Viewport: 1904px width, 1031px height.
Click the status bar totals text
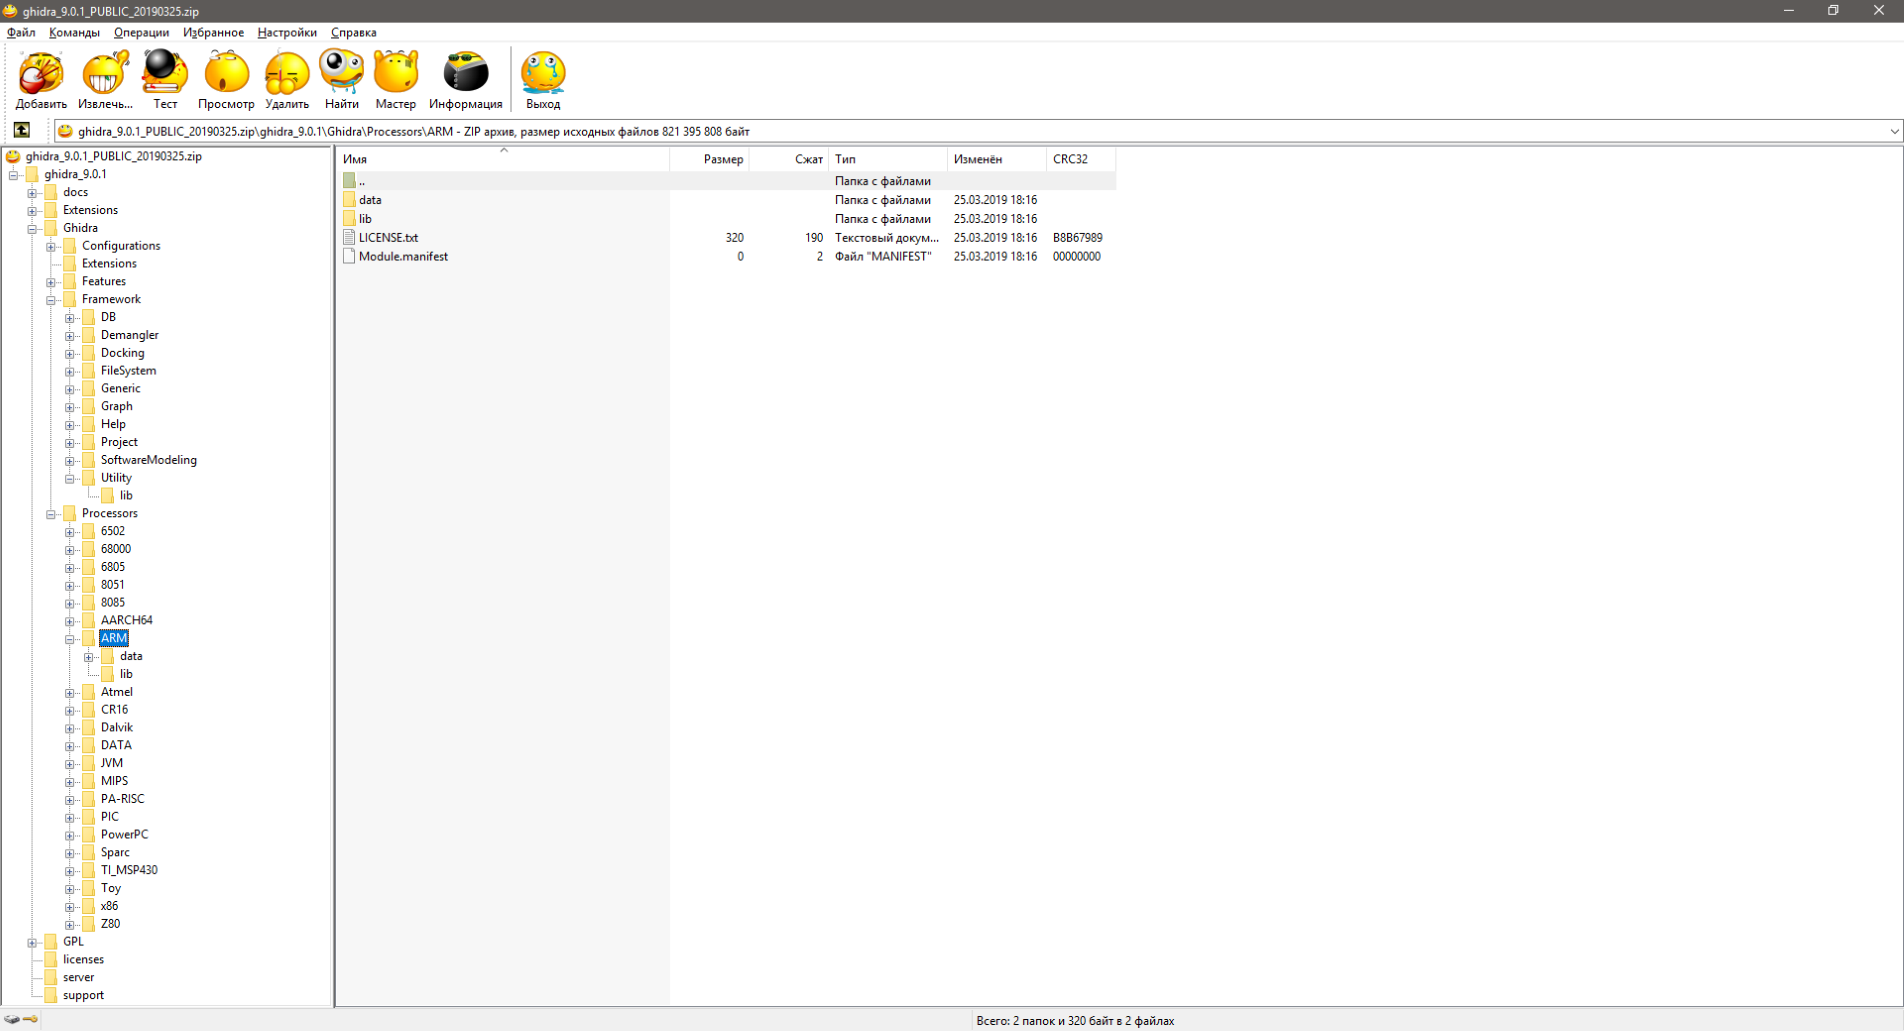tap(1075, 1021)
